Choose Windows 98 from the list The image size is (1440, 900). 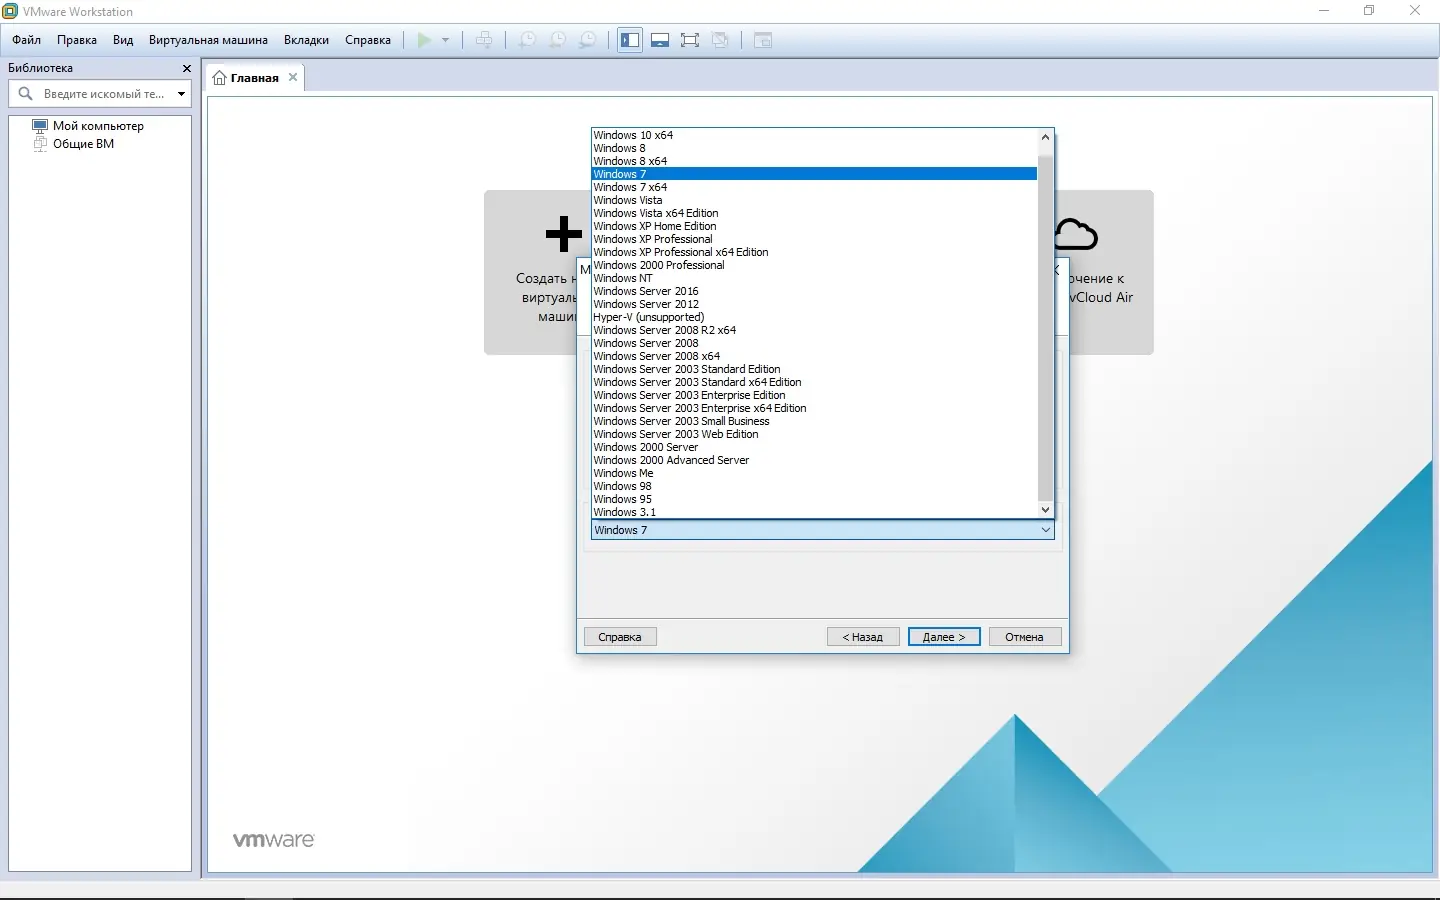pos(815,486)
